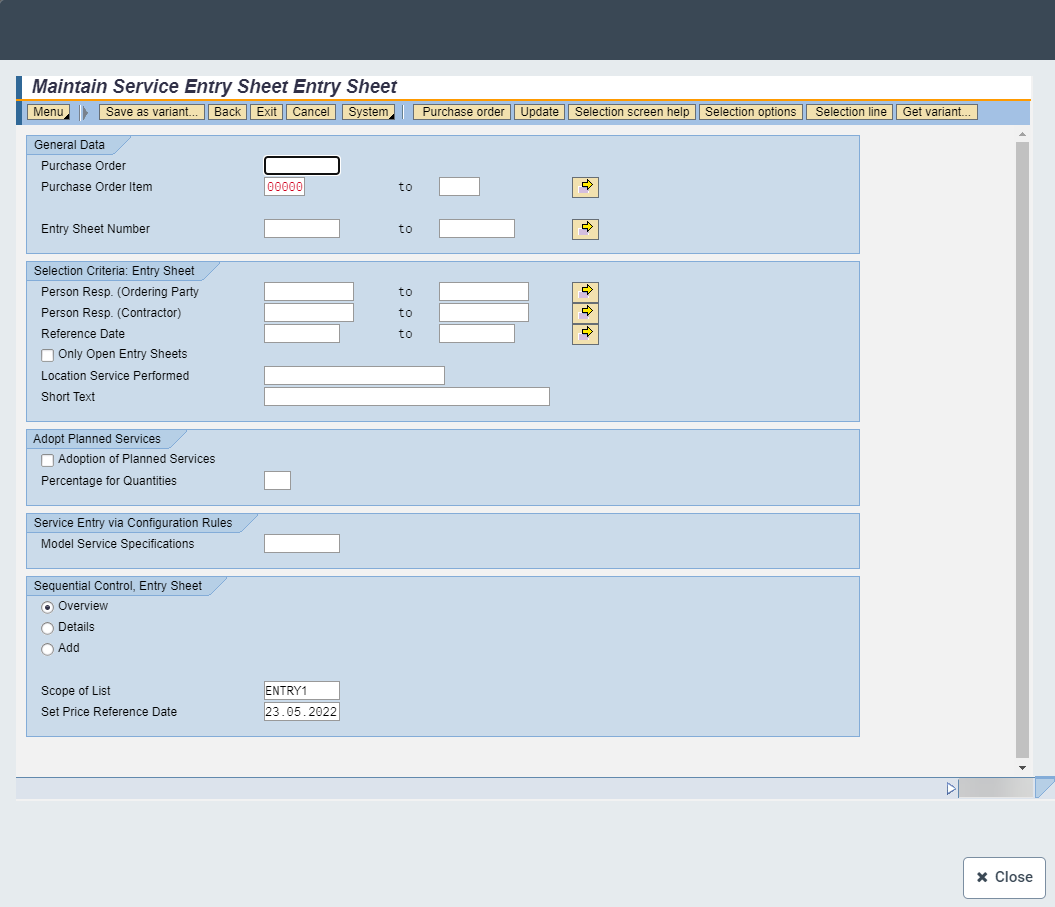This screenshot has height=907, width=1055.
Task: Click the Purchase Order input field
Action: [301, 166]
